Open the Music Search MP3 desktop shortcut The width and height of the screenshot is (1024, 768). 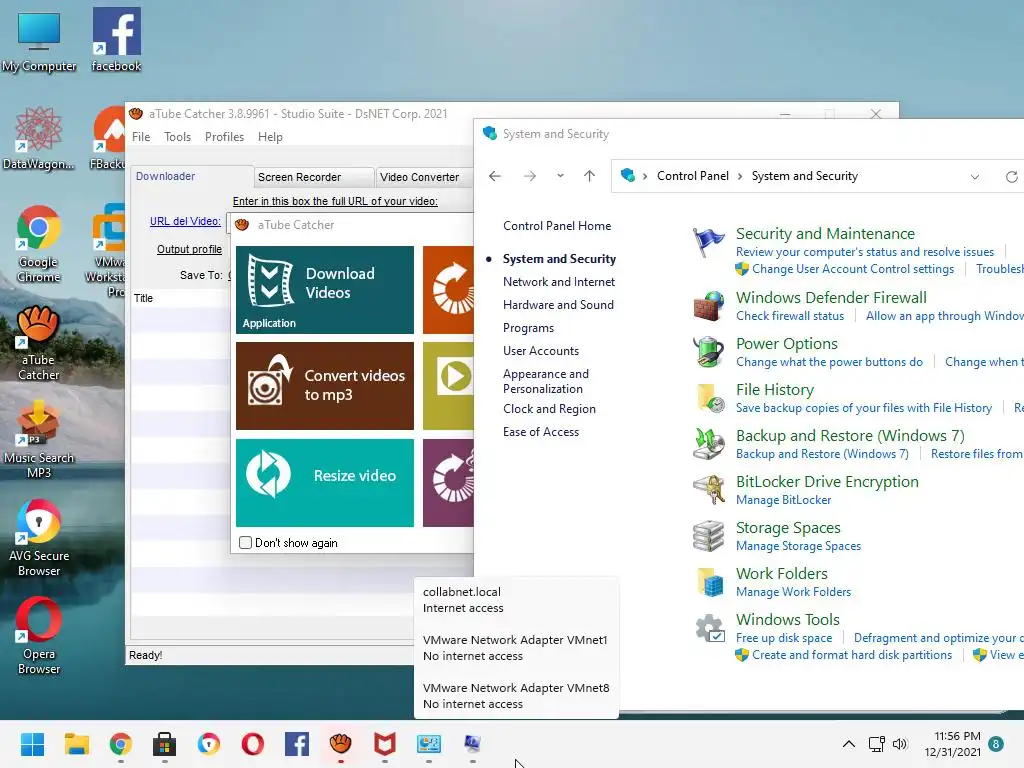click(x=39, y=440)
